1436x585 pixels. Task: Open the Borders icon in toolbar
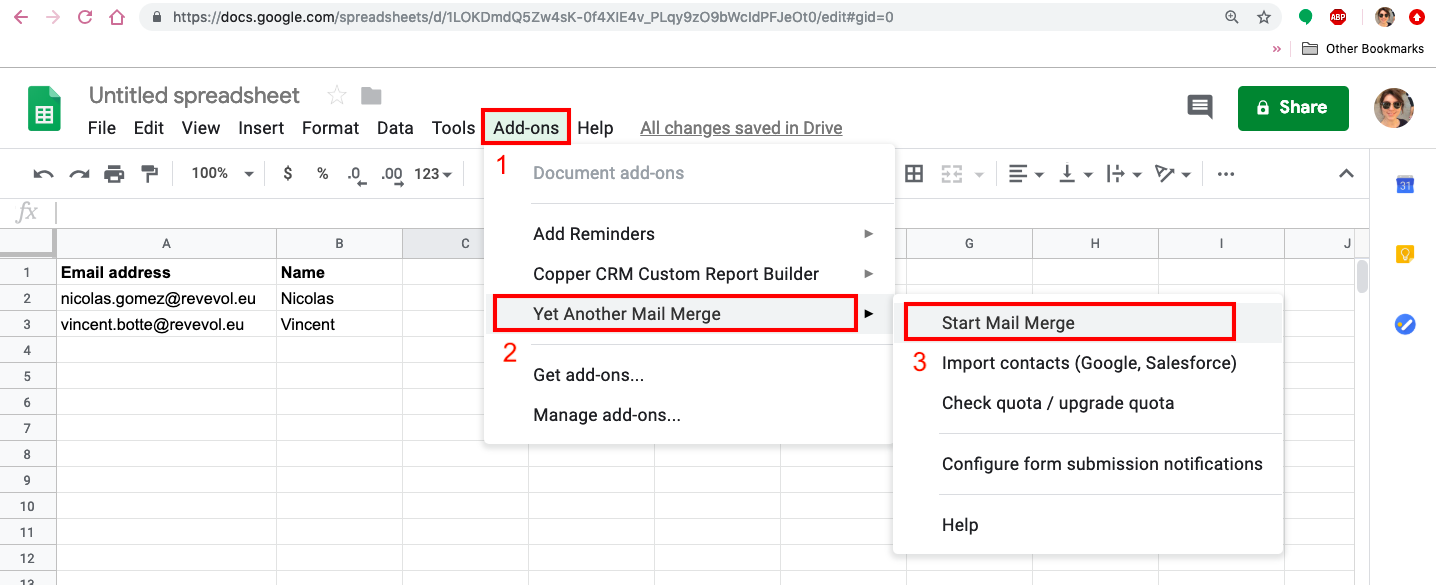click(914, 174)
